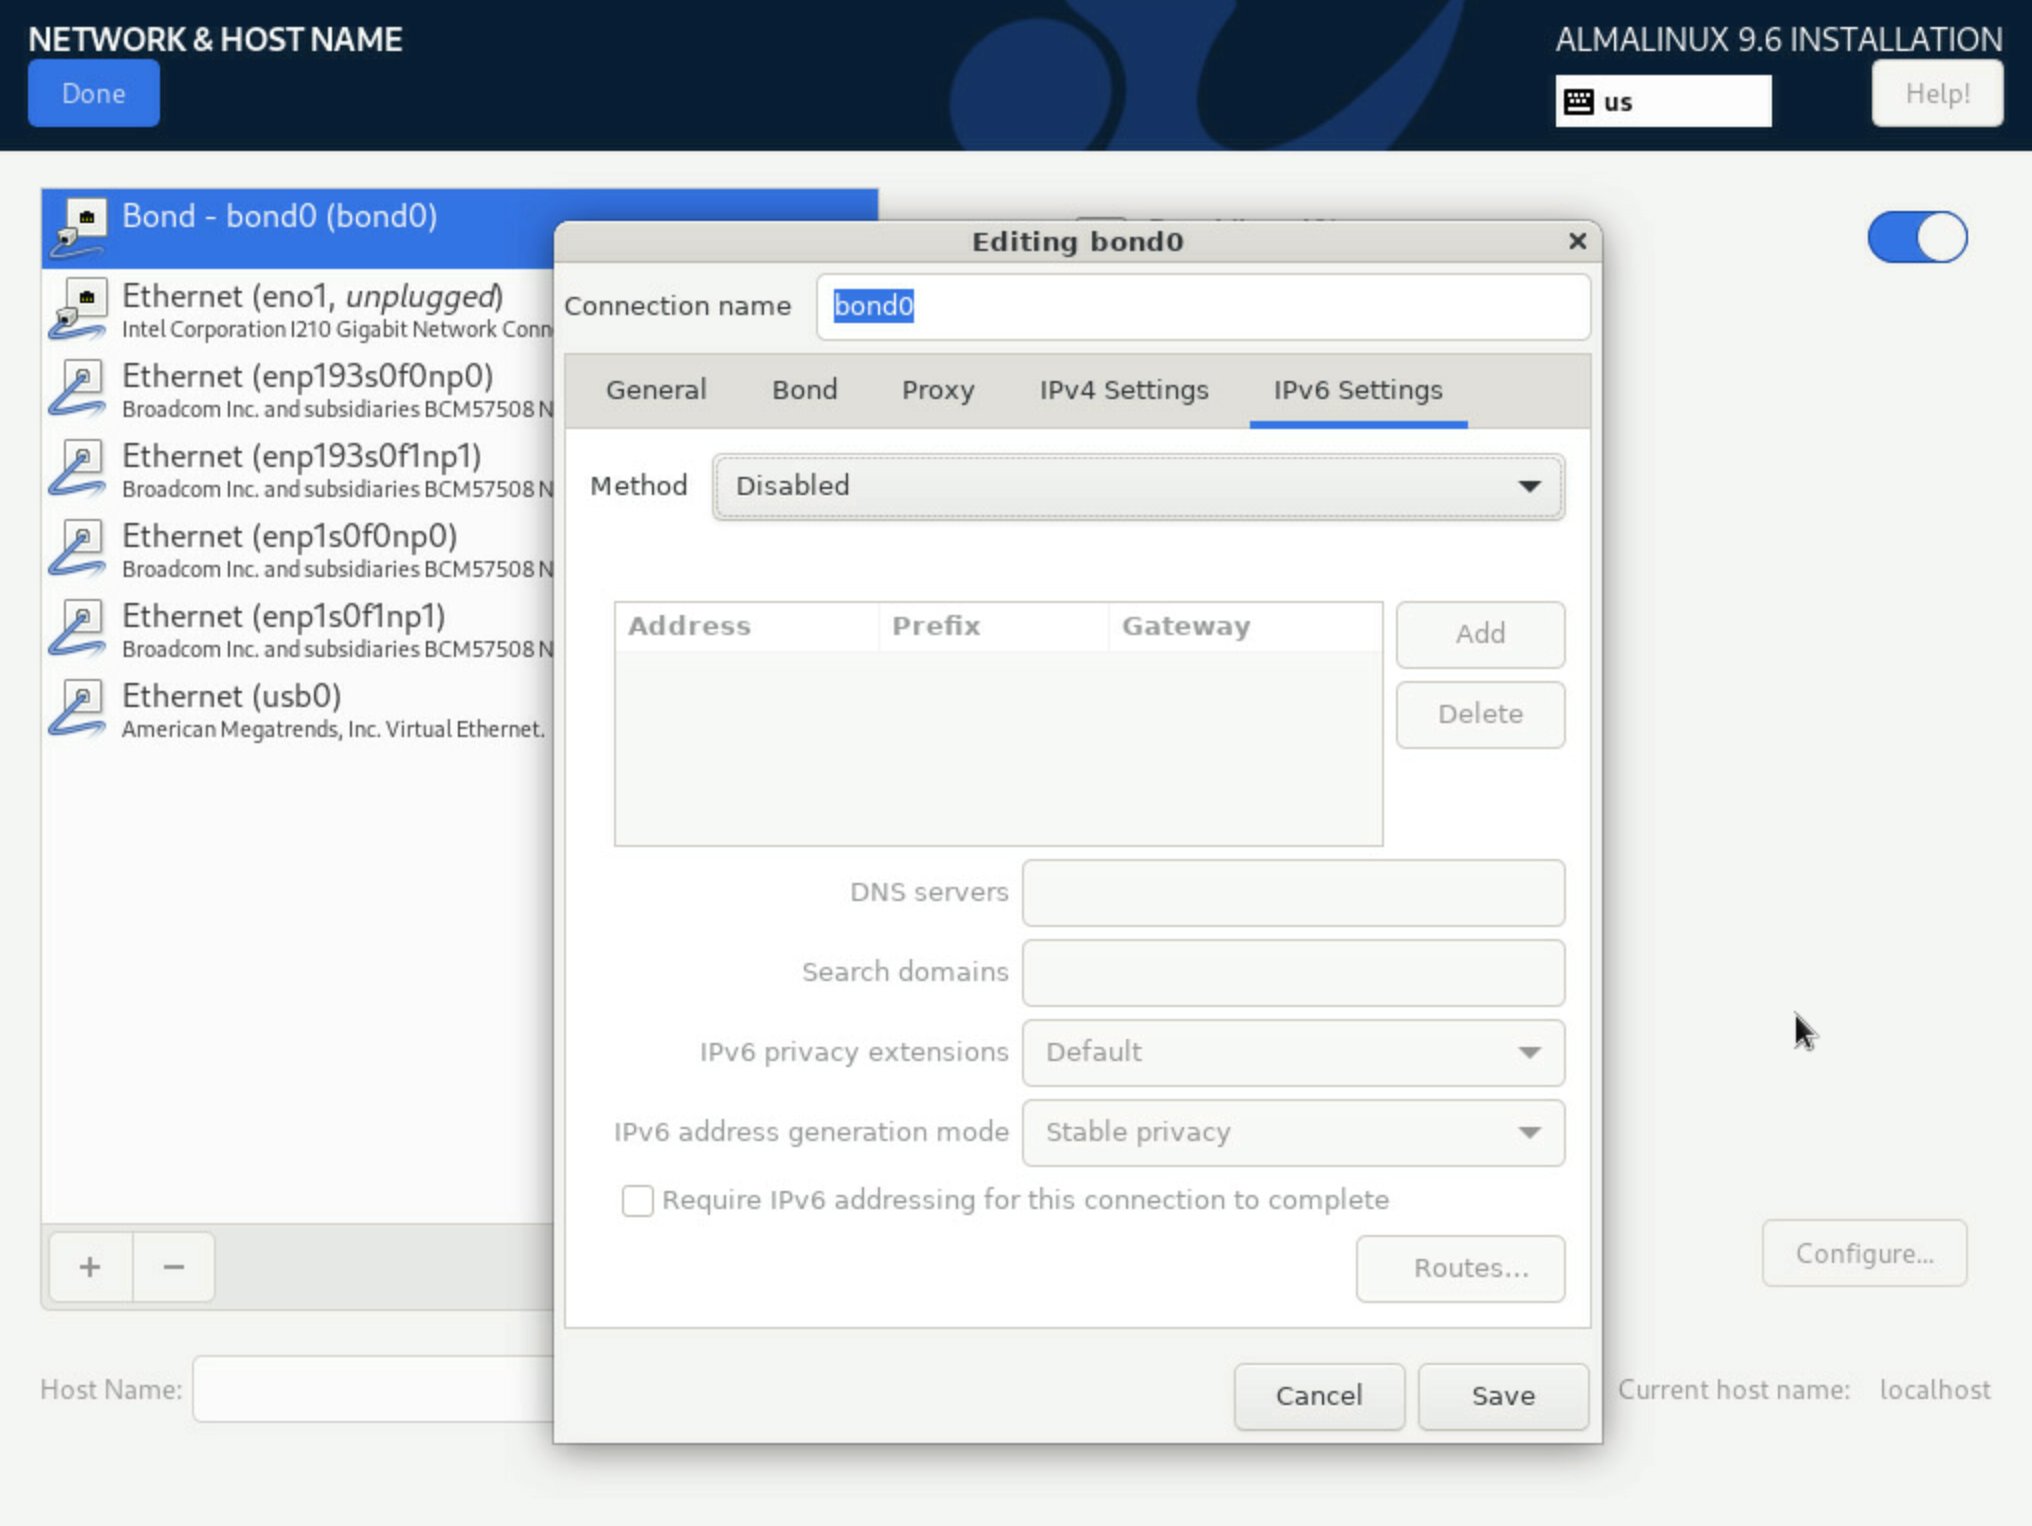Switch to the IPv4 Settings tab
The height and width of the screenshot is (1526, 2032).
pos(1124,390)
